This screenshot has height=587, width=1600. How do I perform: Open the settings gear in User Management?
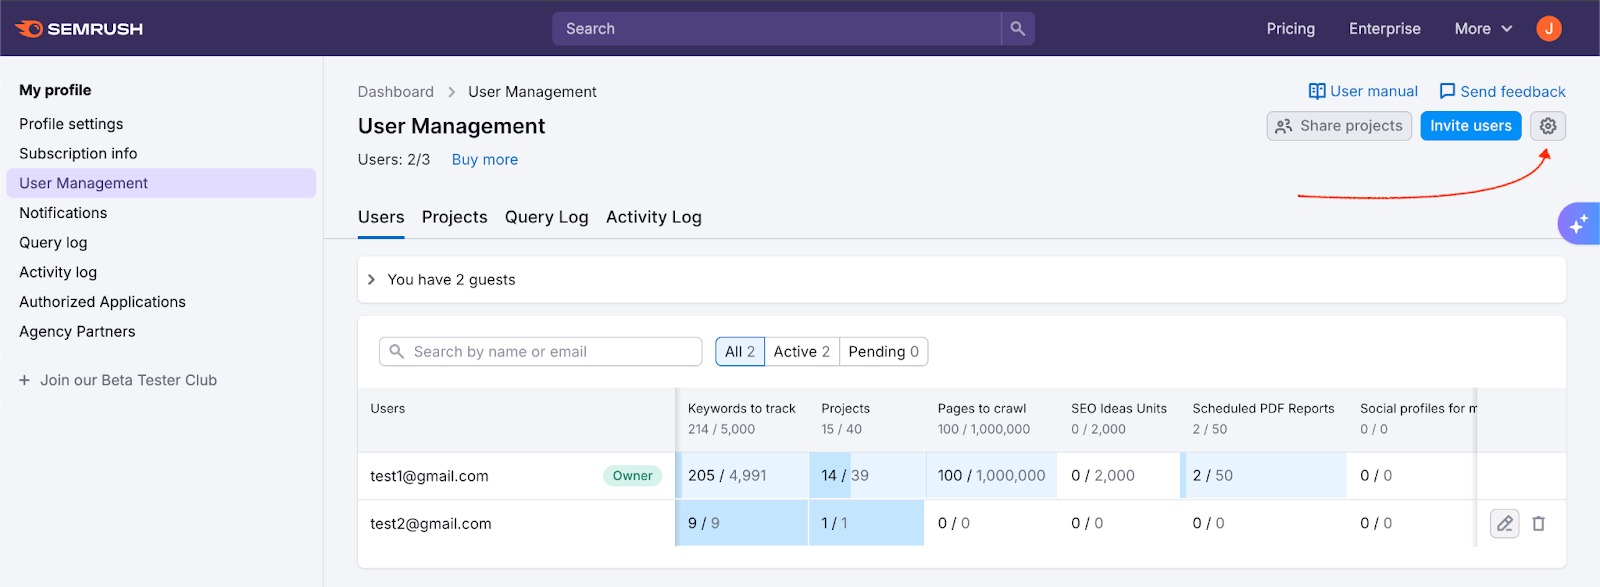[1547, 126]
